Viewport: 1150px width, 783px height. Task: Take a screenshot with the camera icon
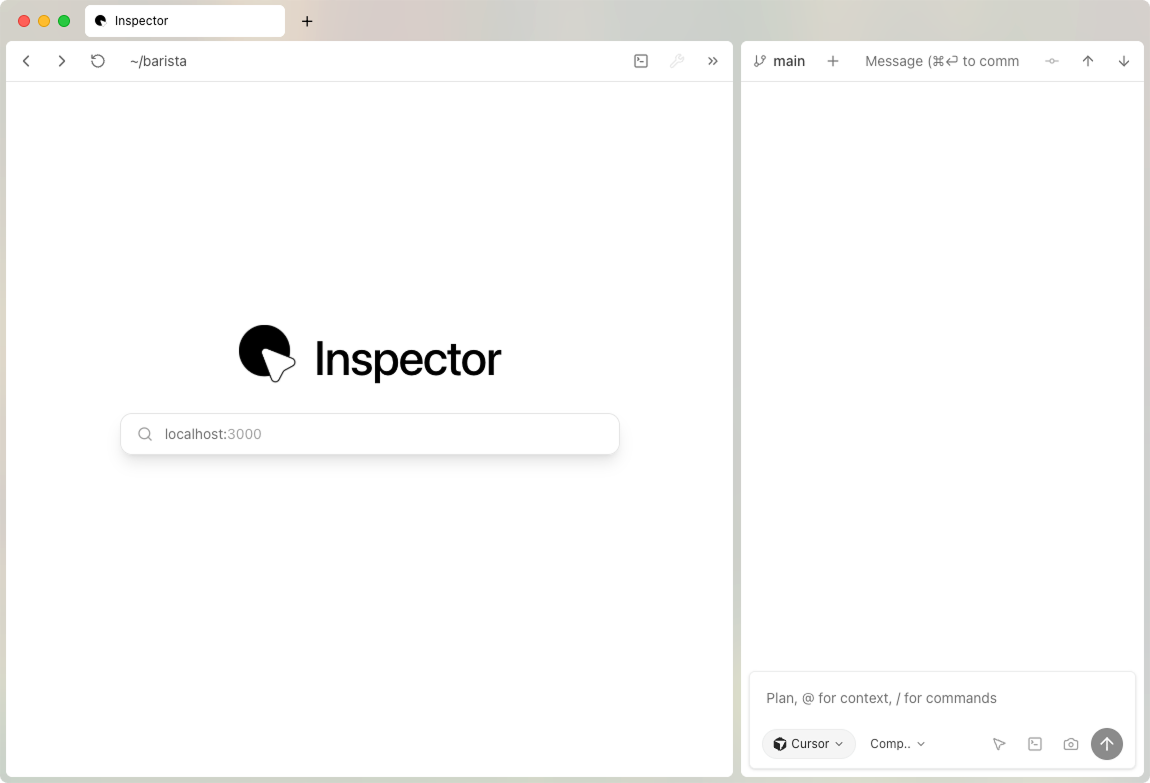coord(1070,744)
